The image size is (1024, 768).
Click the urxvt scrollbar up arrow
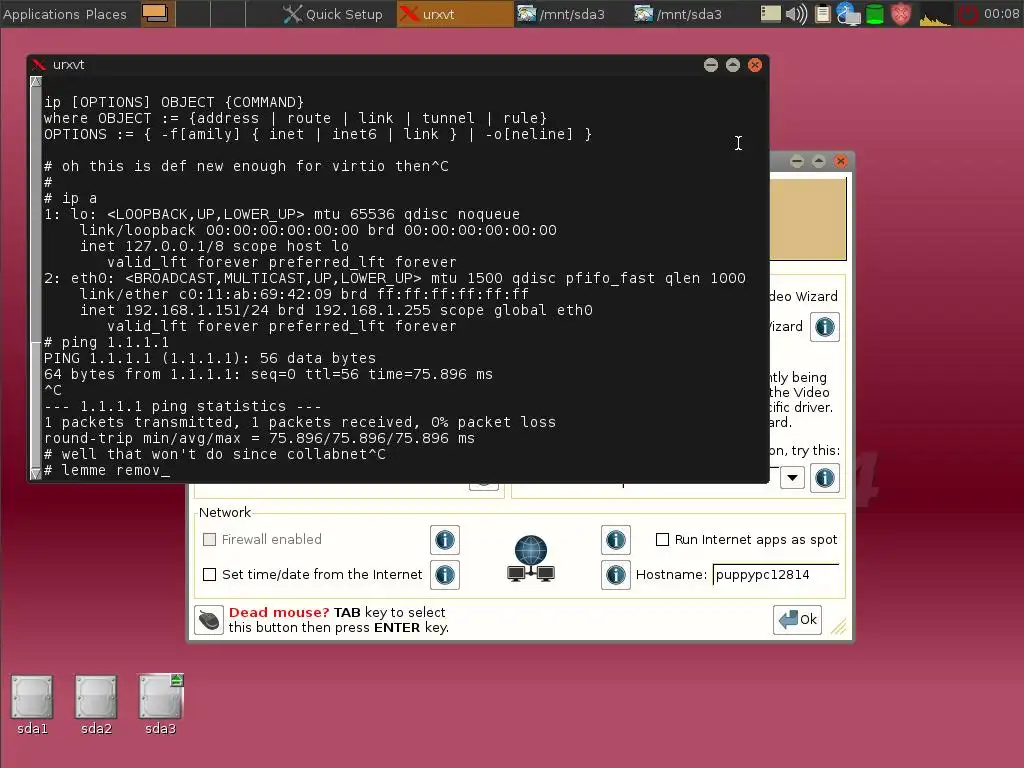coord(36,82)
